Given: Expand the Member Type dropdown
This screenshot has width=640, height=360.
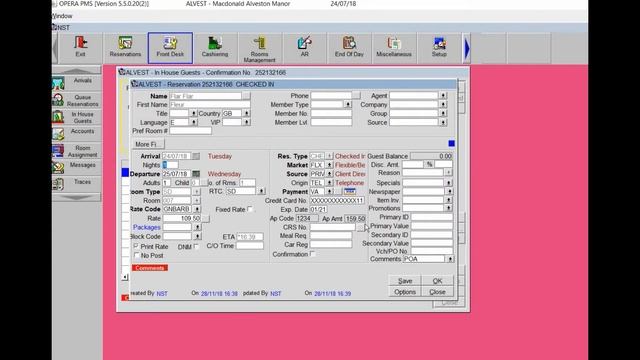Looking at the screenshot, I should (x=348, y=104).
